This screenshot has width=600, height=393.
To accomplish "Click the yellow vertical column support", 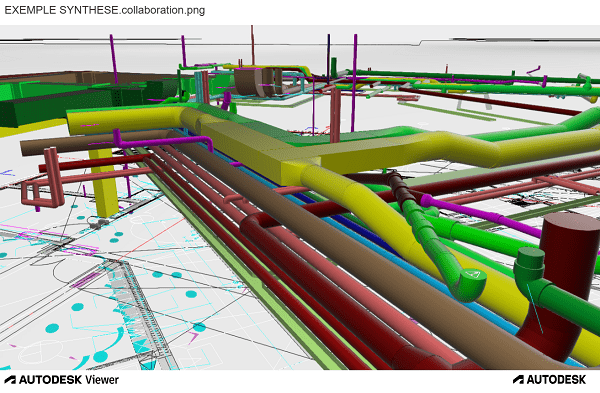I will click(104, 183).
